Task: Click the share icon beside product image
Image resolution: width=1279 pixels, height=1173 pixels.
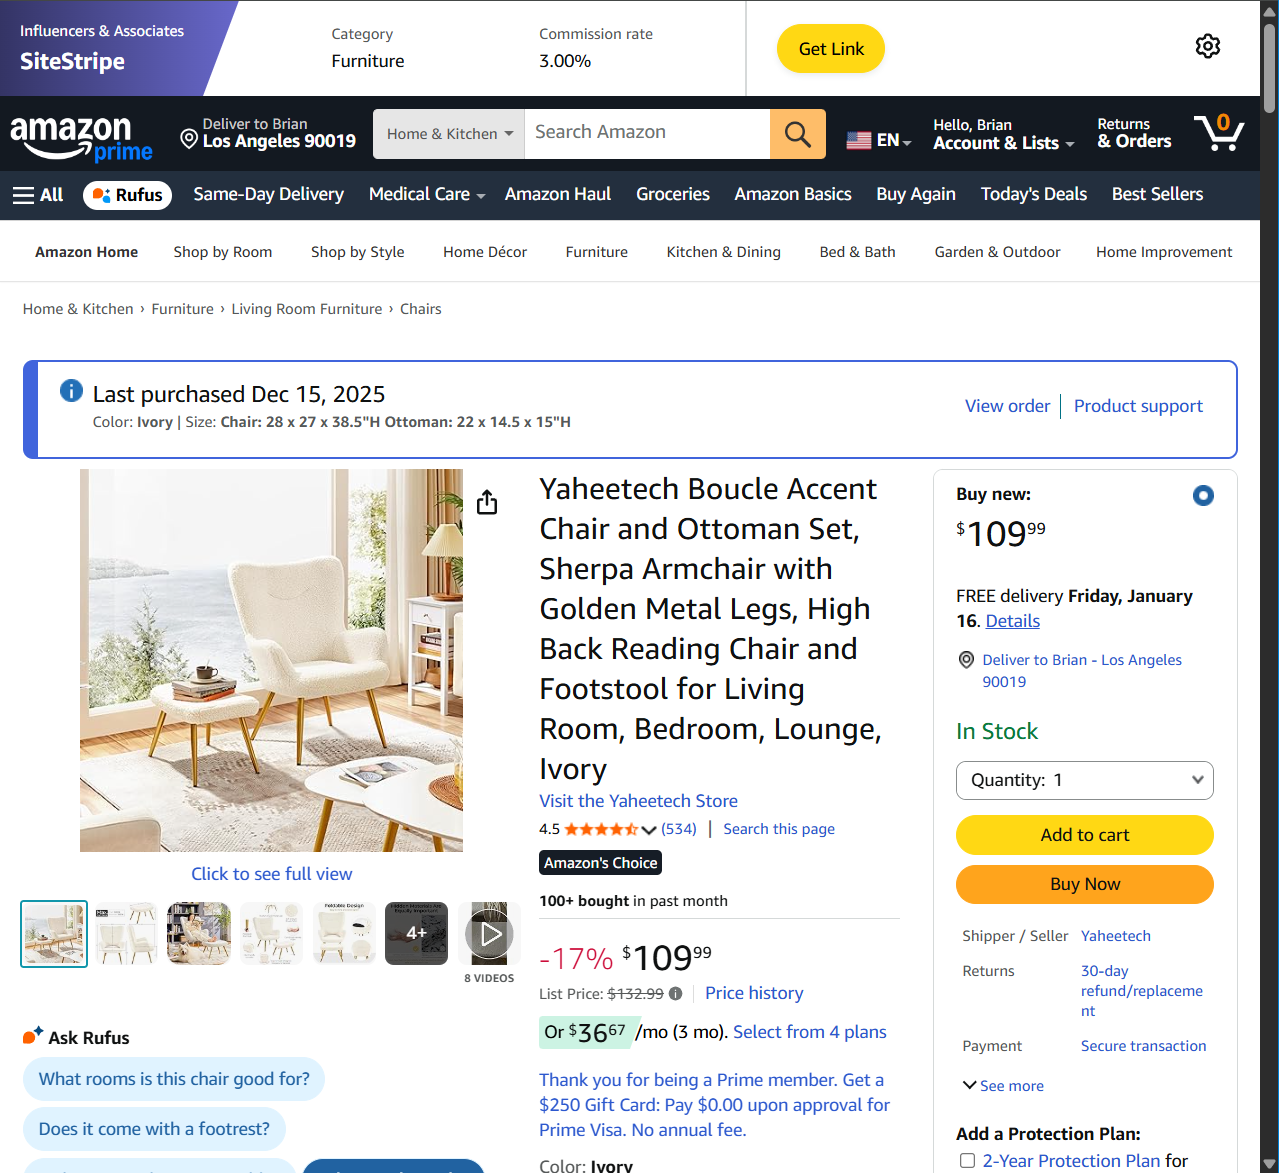Action: tap(487, 501)
